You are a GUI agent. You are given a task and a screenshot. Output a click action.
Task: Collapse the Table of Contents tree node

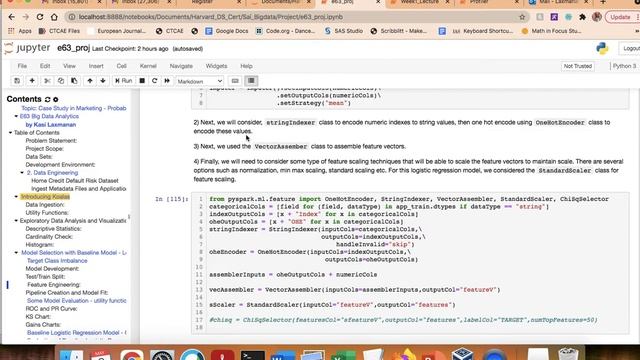[11, 133]
